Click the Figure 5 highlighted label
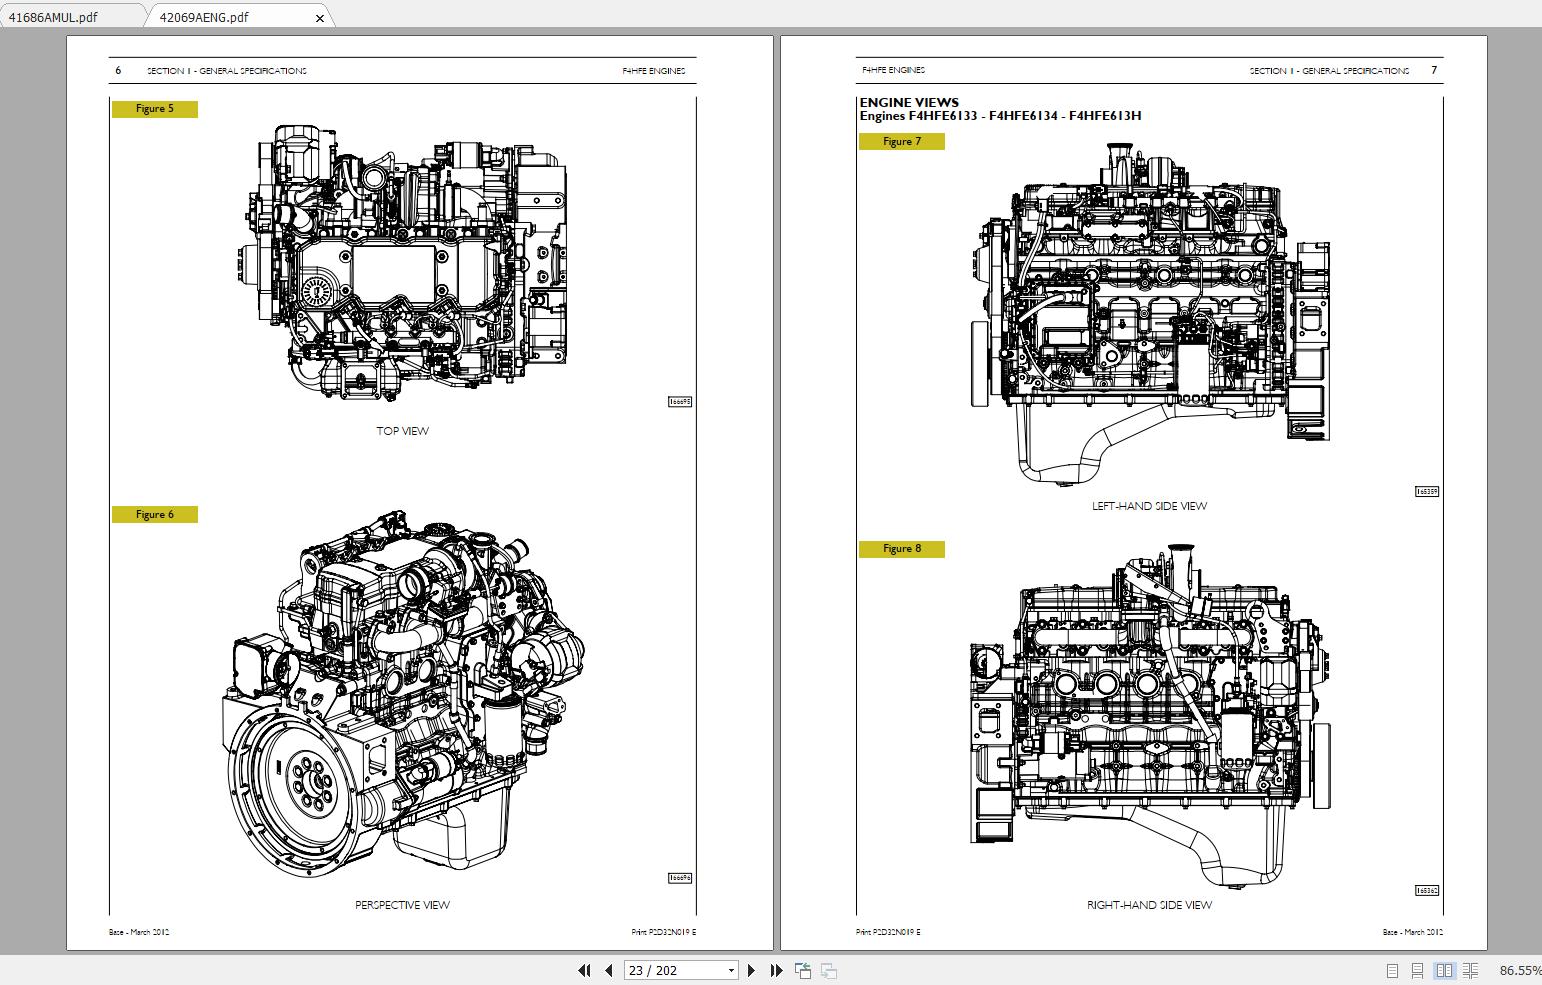Image resolution: width=1542 pixels, height=985 pixels. click(x=155, y=108)
